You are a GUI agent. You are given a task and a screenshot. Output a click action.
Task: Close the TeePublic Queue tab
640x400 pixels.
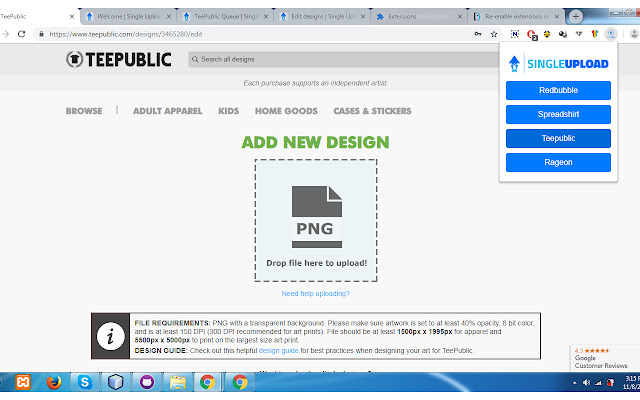click(266, 16)
